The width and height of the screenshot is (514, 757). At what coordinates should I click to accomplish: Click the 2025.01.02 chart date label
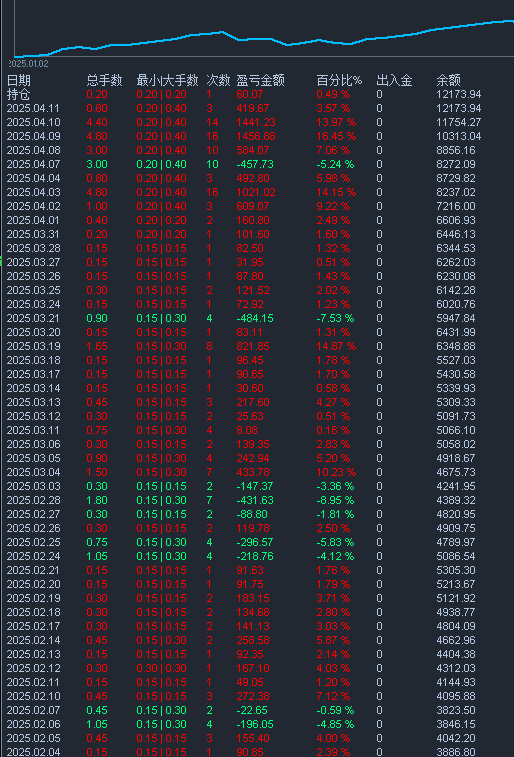coord(28,64)
